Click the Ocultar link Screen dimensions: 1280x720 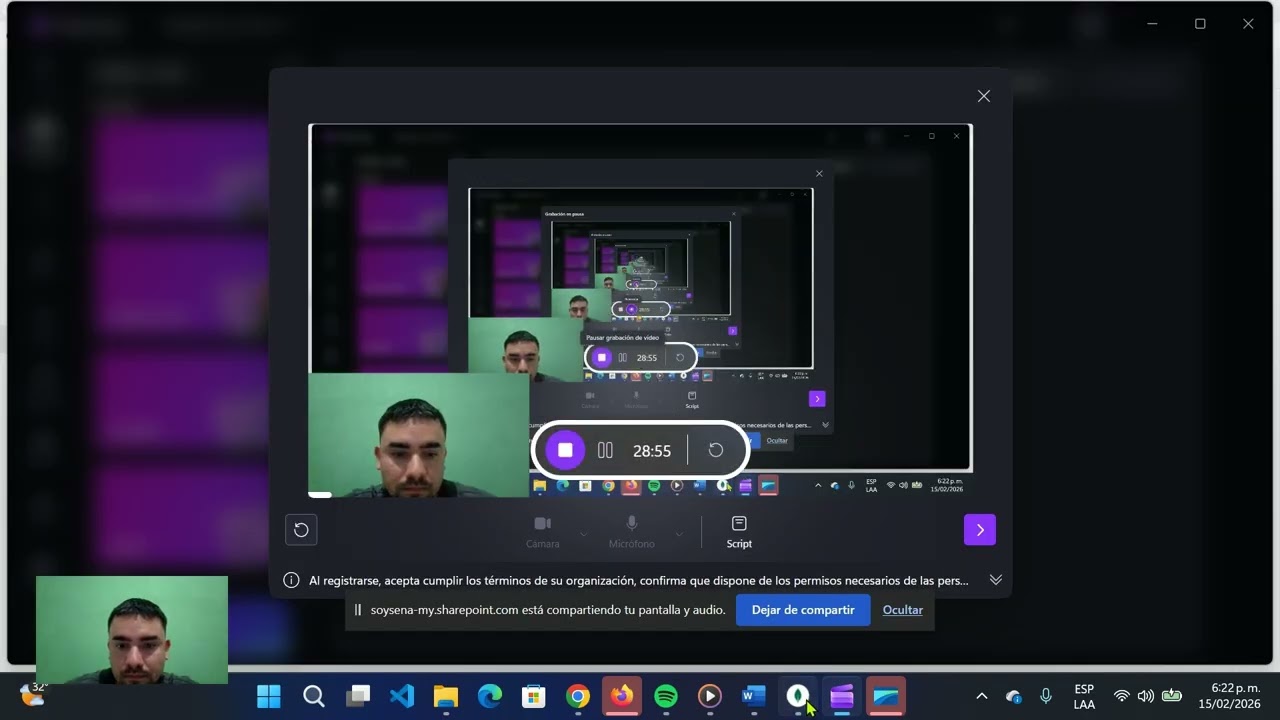click(x=902, y=610)
